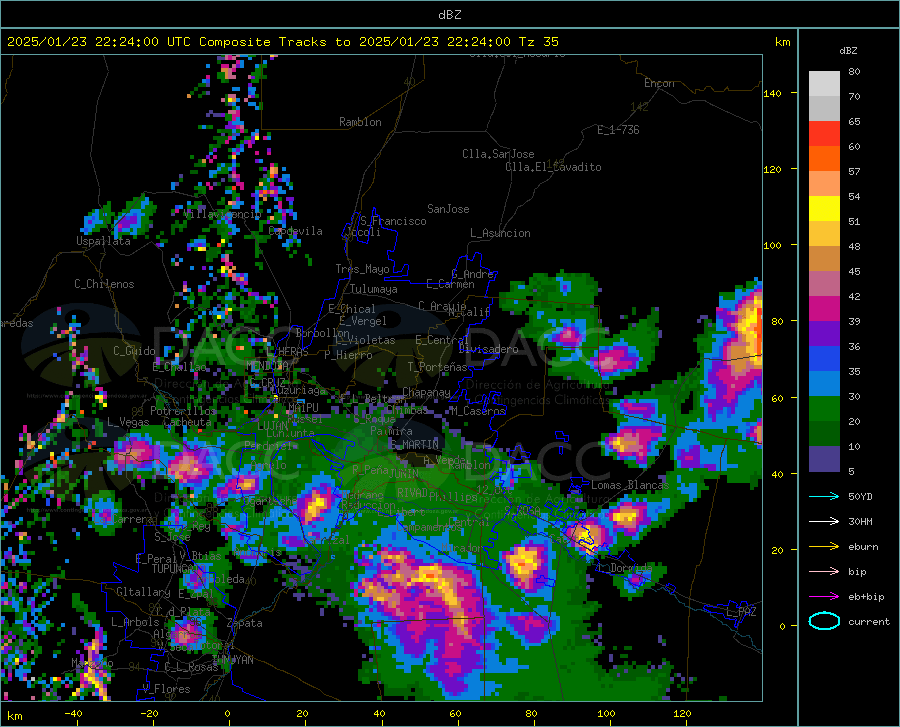Viewport: 900px width, 727px height.
Task: Pick the purple 36-39 dBZ swatch
Action: (x=824, y=334)
